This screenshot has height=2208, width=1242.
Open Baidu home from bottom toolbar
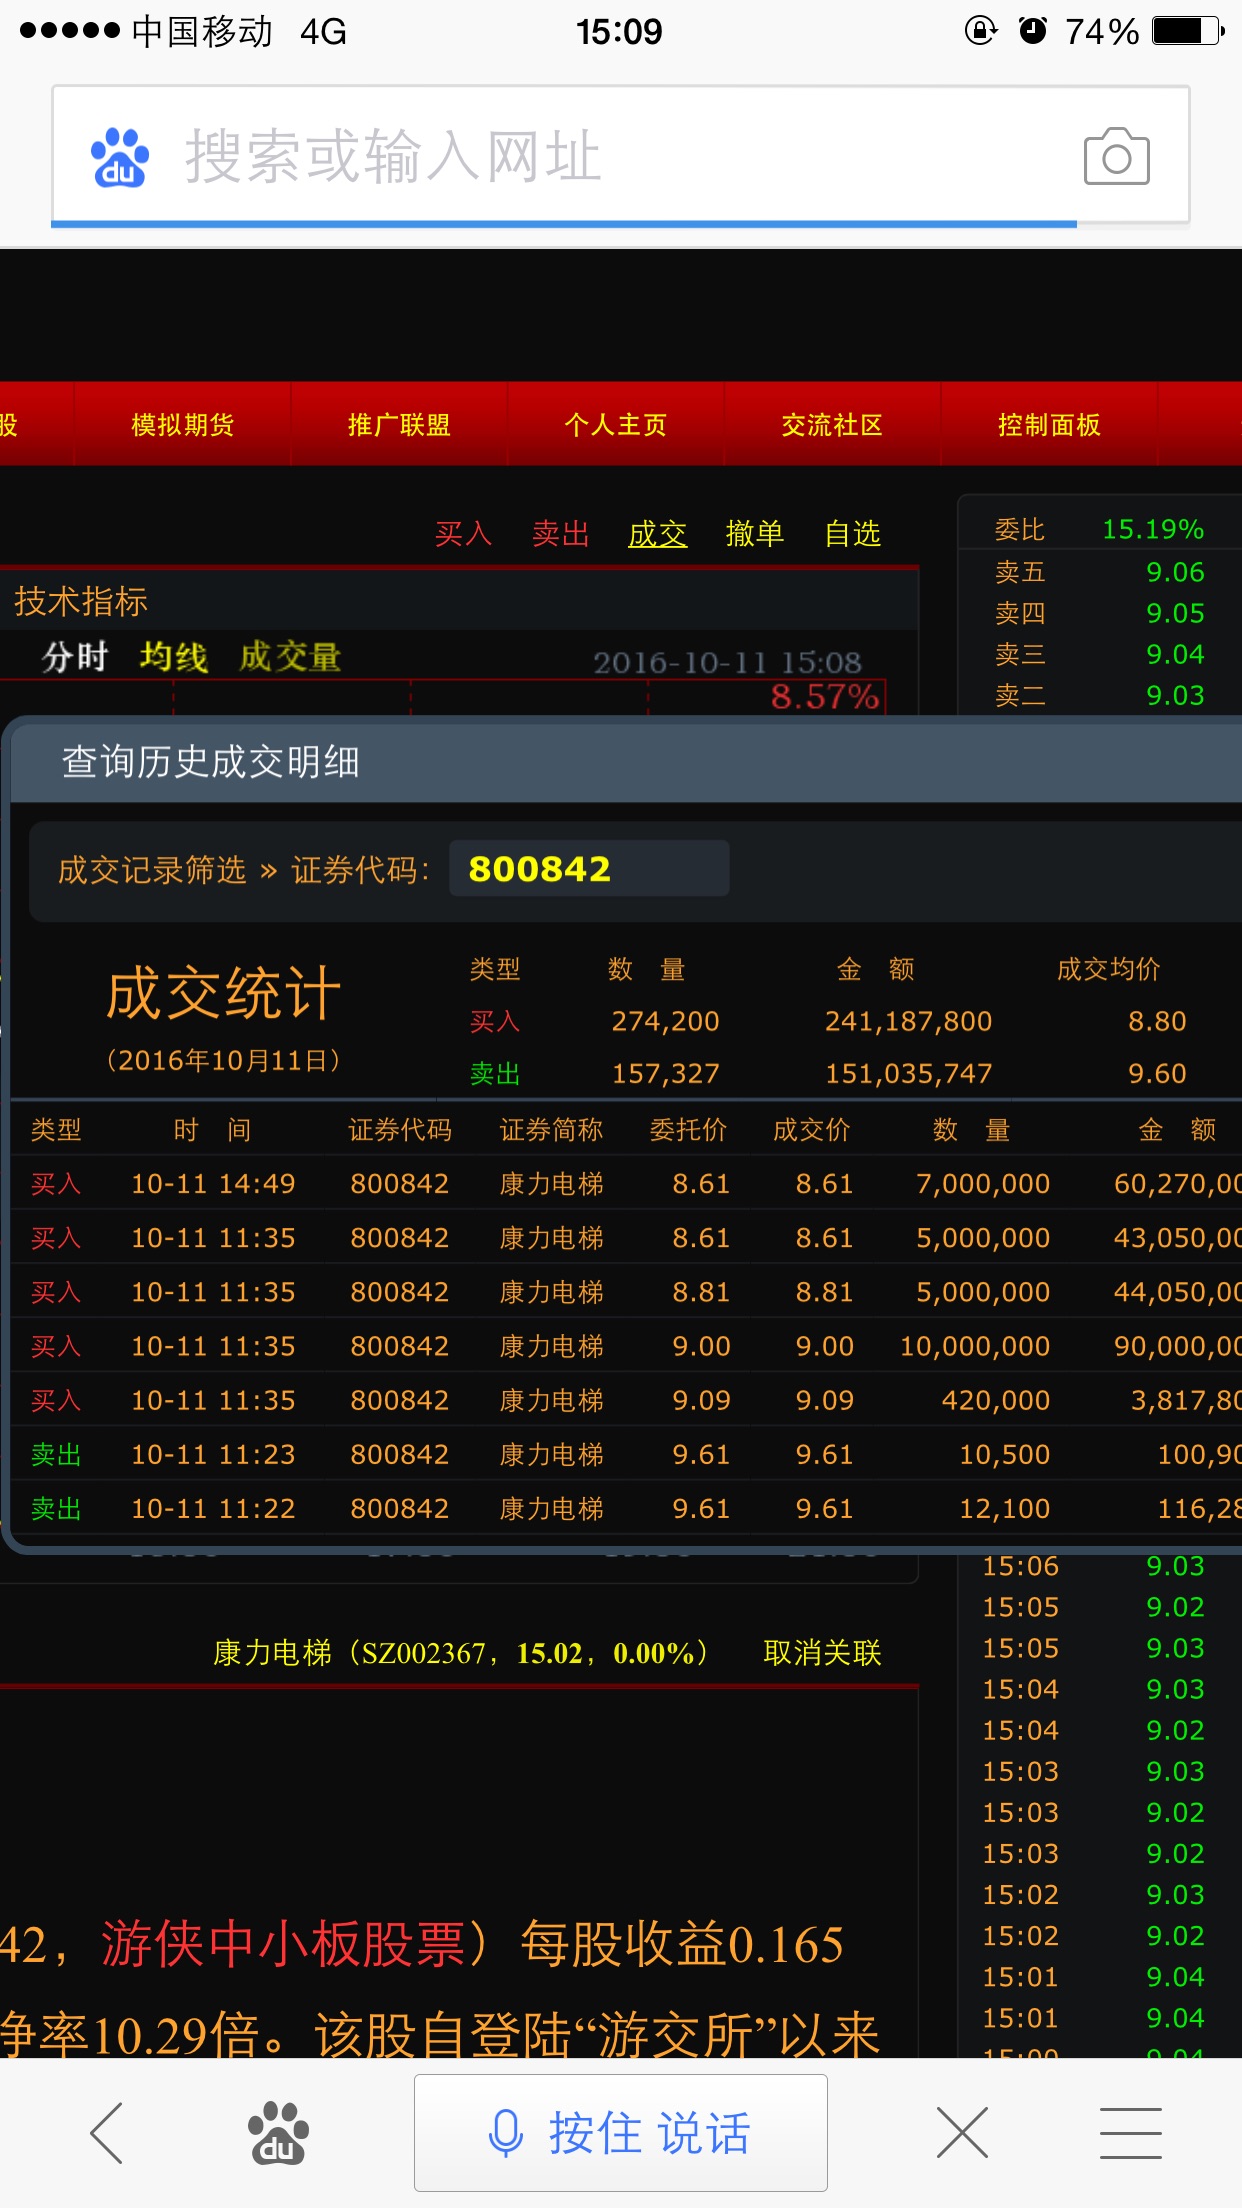[278, 2132]
